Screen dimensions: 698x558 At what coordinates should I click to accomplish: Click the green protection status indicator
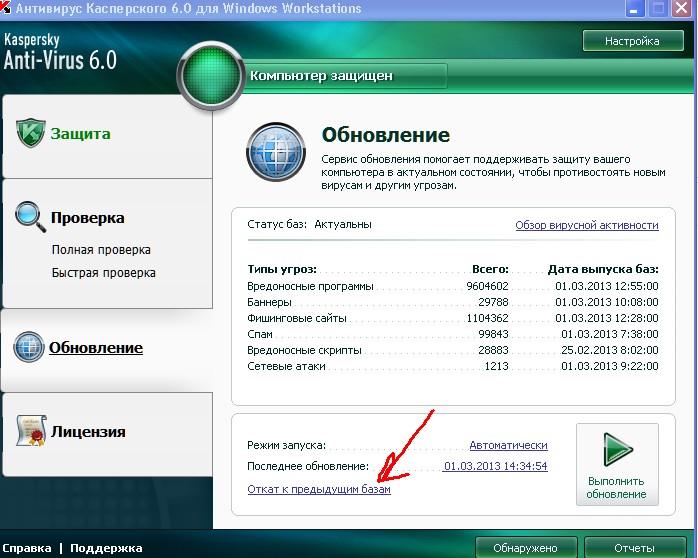(x=211, y=76)
